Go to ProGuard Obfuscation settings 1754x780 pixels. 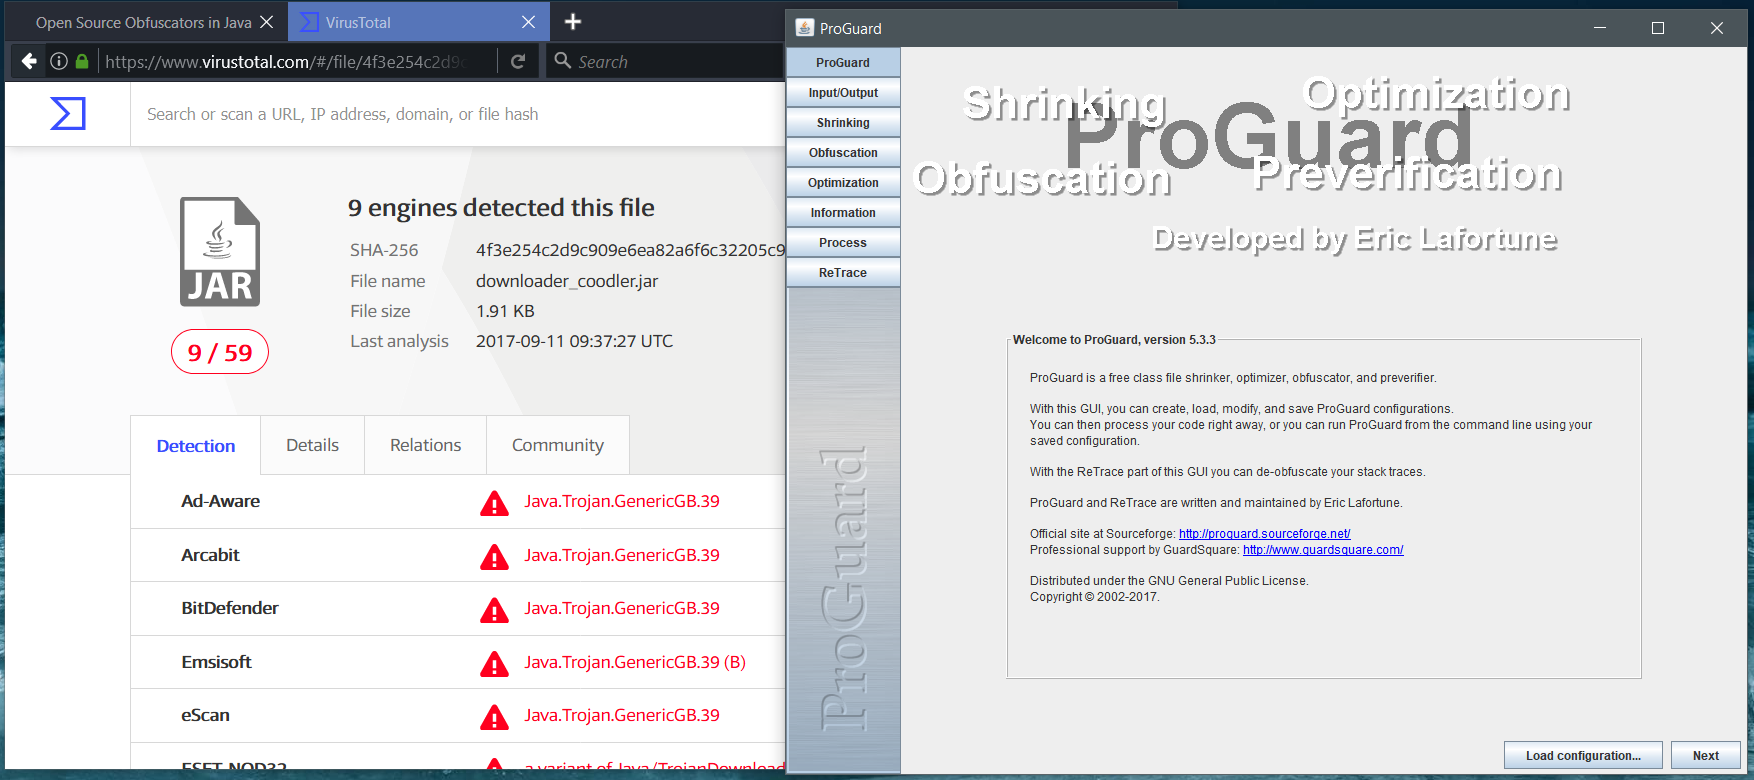pos(843,153)
